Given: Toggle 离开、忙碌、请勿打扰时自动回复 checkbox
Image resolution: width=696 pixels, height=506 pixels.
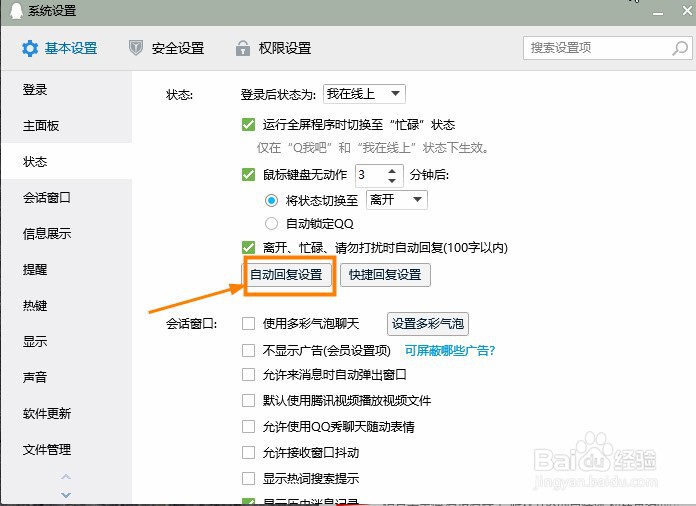Looking at the screenshot, I should [x=248, y=248].
